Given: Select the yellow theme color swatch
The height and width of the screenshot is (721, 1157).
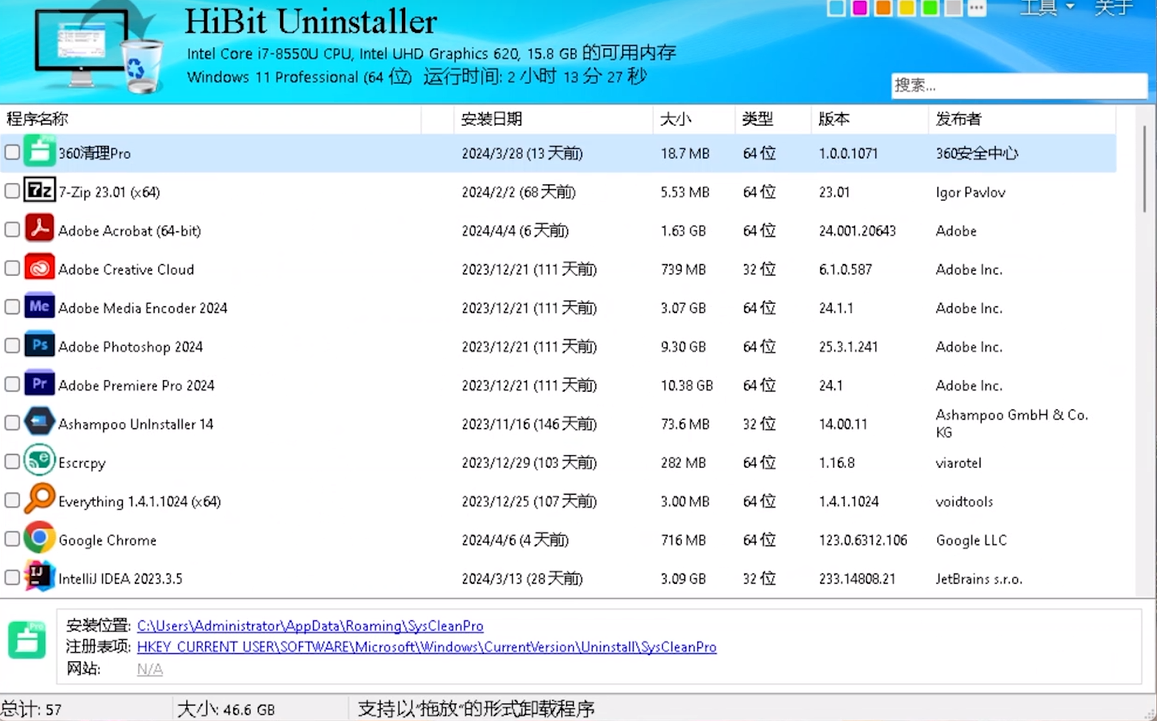Looking at the screenshot, I should point(907,8).
